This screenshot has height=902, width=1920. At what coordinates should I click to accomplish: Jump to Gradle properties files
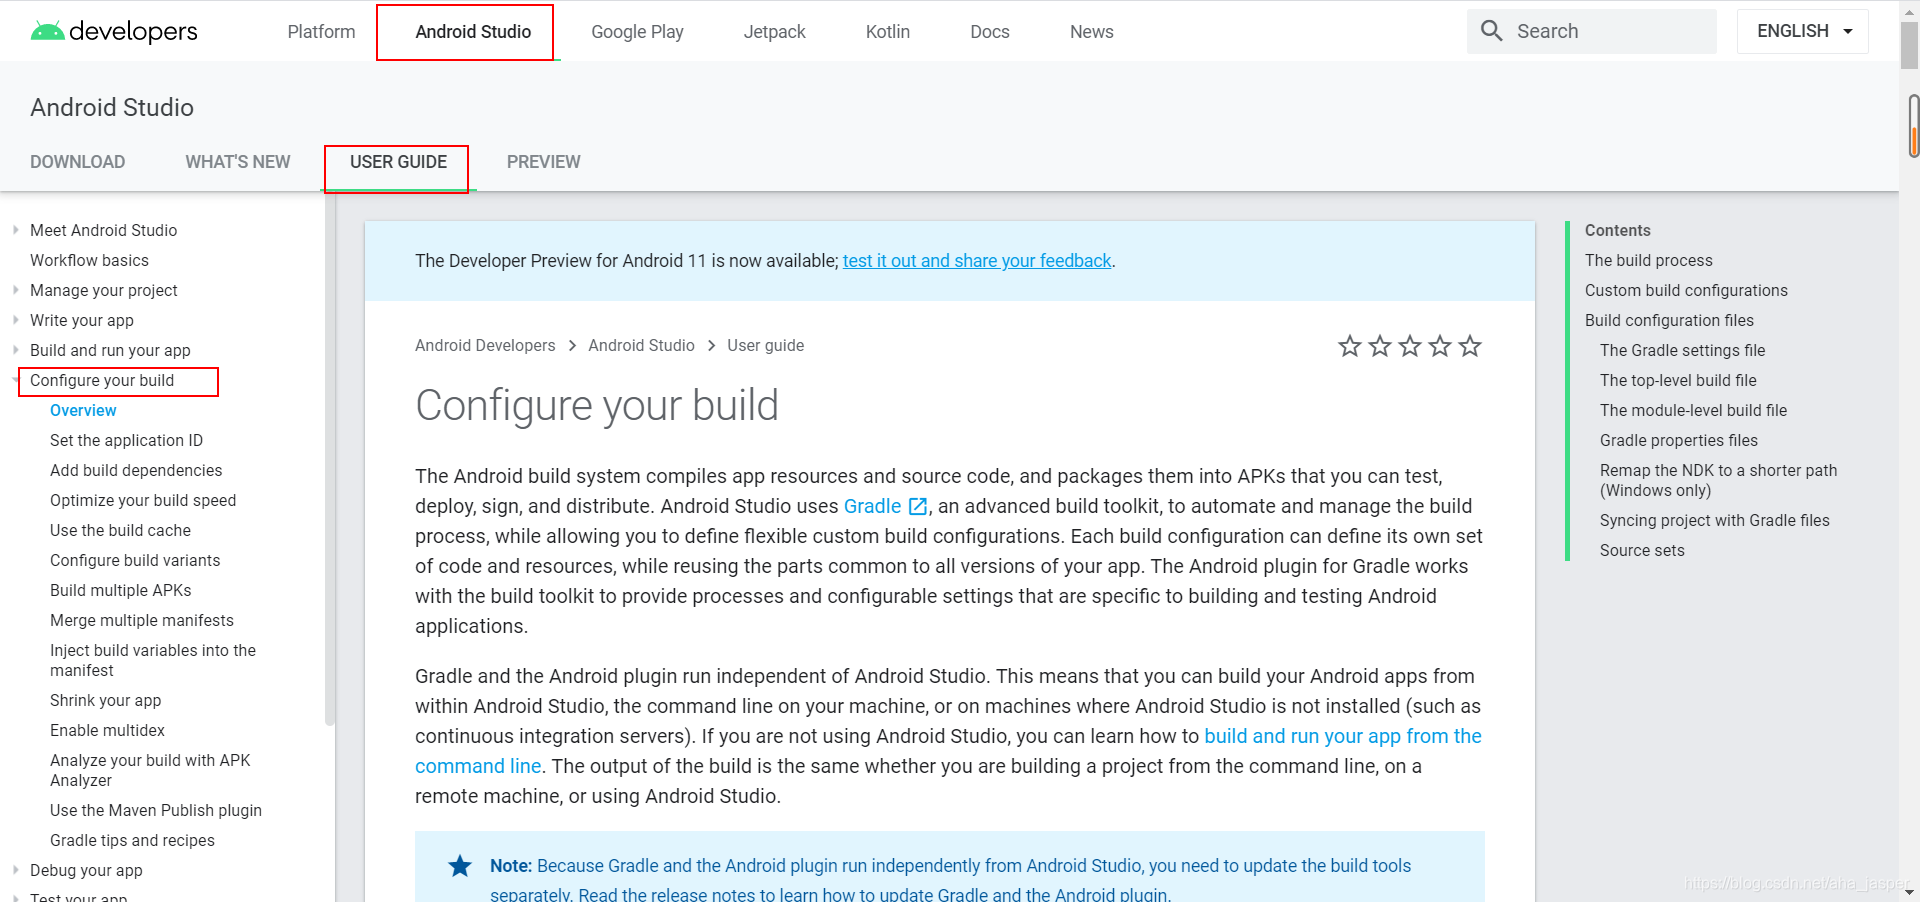(1678, 440)
